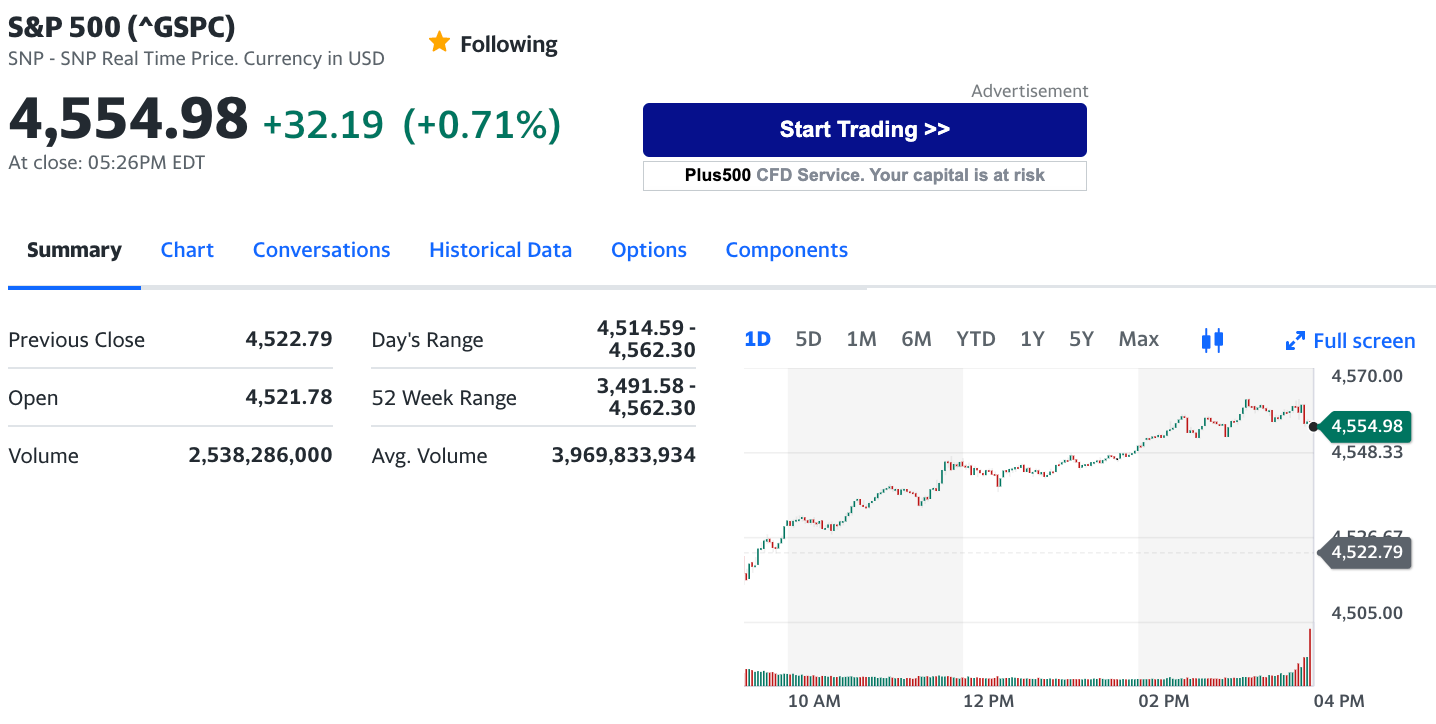Click the 12 PM time axis label

point(988,701)
